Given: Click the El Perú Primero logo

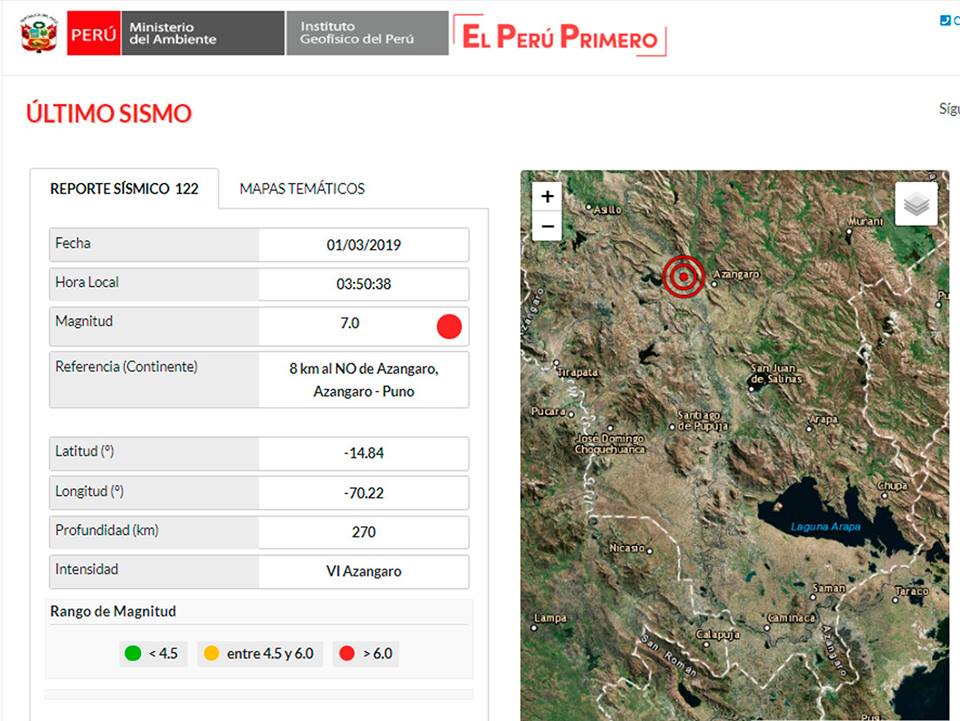Looking at the screenshot, I should 560,37.
